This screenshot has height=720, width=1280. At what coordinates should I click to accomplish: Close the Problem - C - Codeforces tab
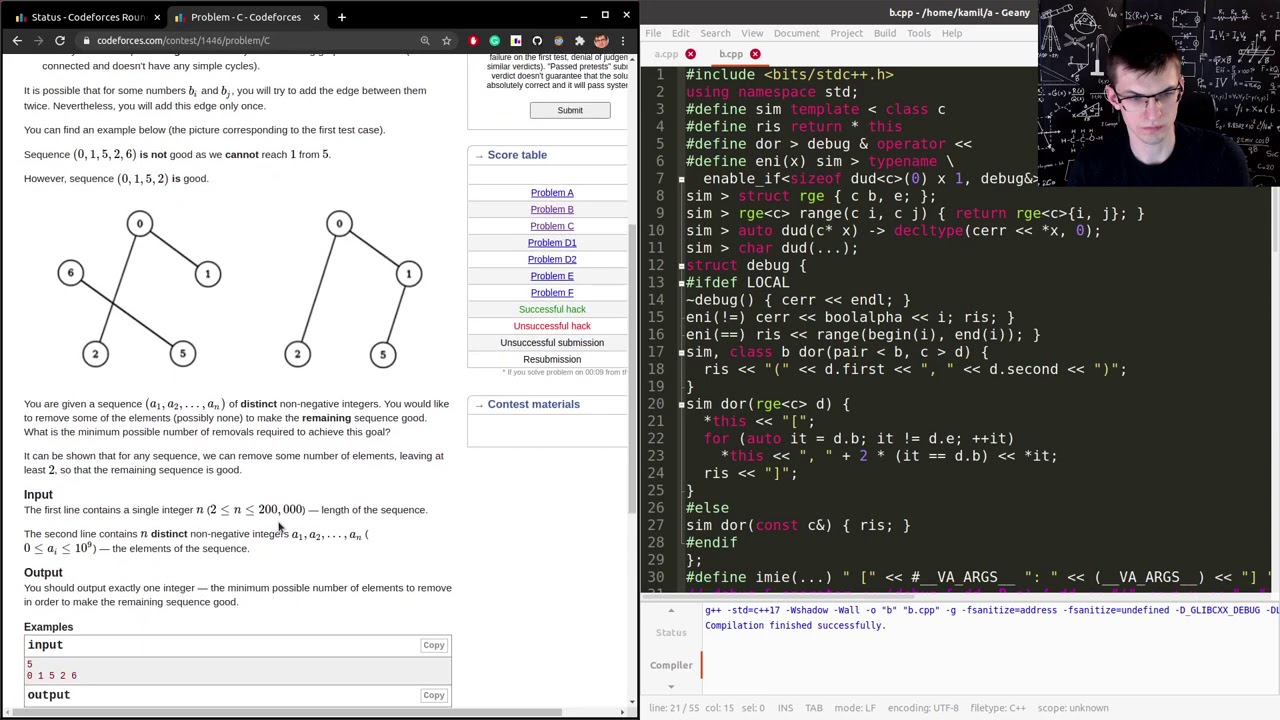tap(316, 17)
